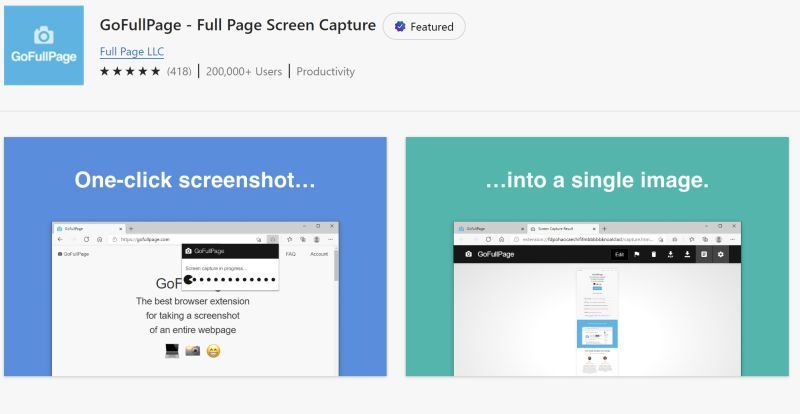The width and height of the screenshot is (800, 414).
Task: Open the One-click screenshot preview image
Action: click(195, 256)
